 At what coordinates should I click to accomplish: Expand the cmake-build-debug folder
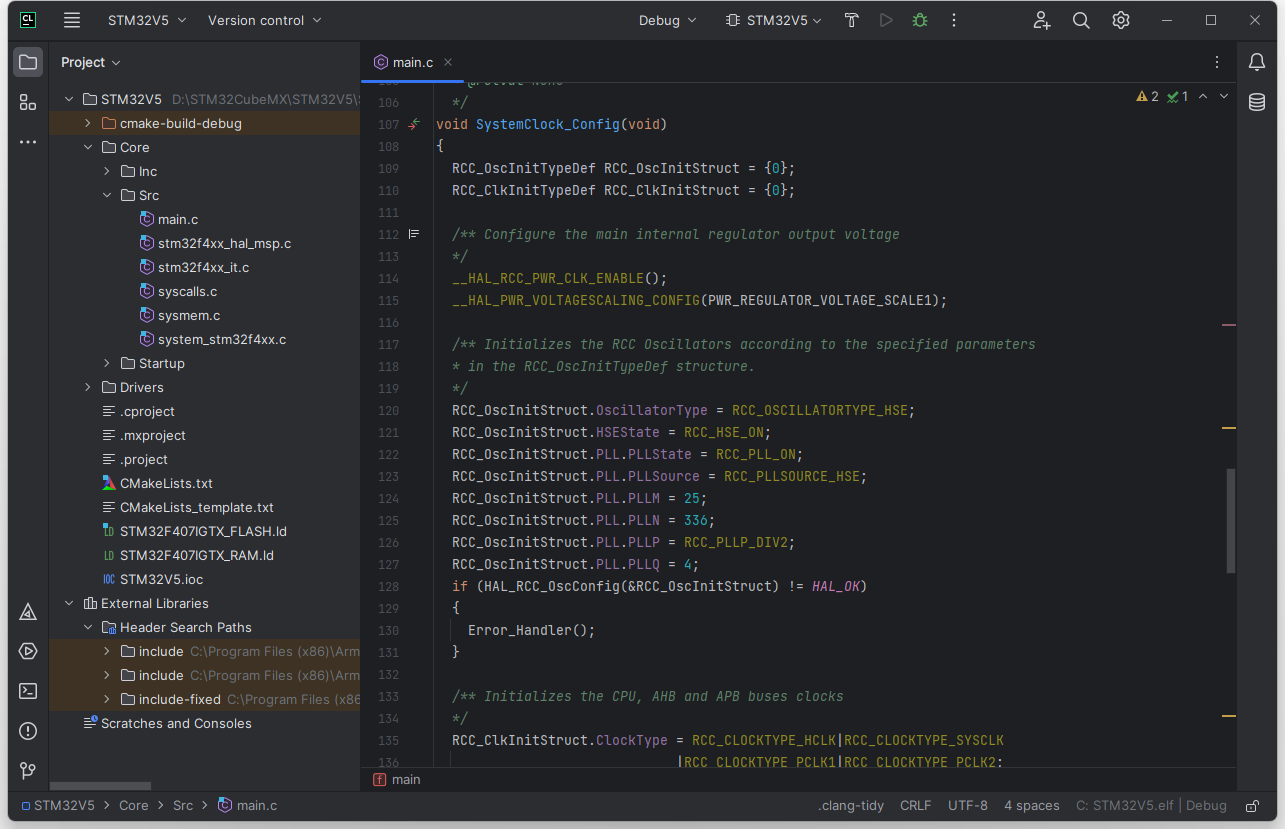tap(88, 124)
